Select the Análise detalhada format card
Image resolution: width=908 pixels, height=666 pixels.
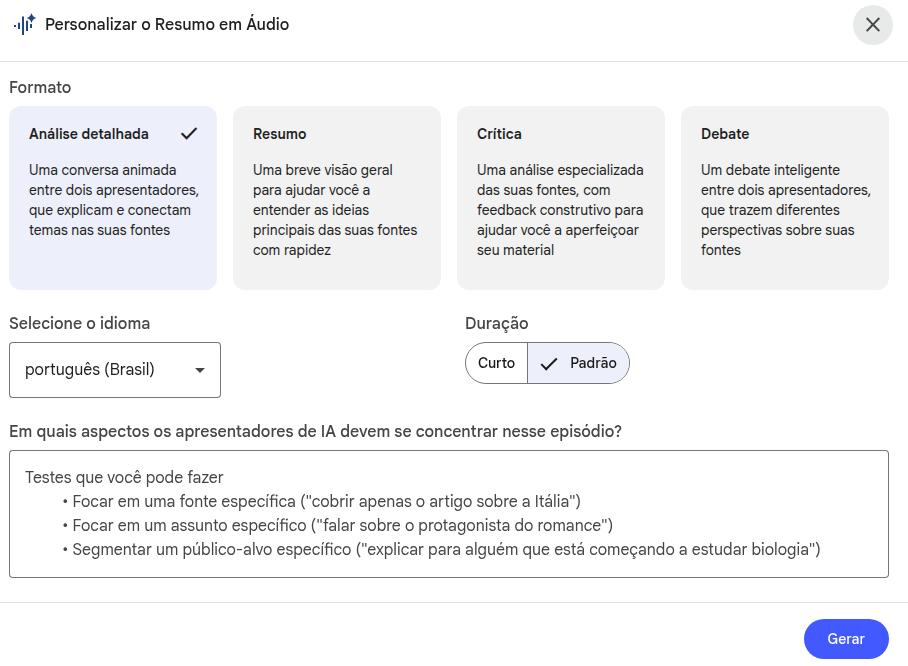click(x=112, y=197)
